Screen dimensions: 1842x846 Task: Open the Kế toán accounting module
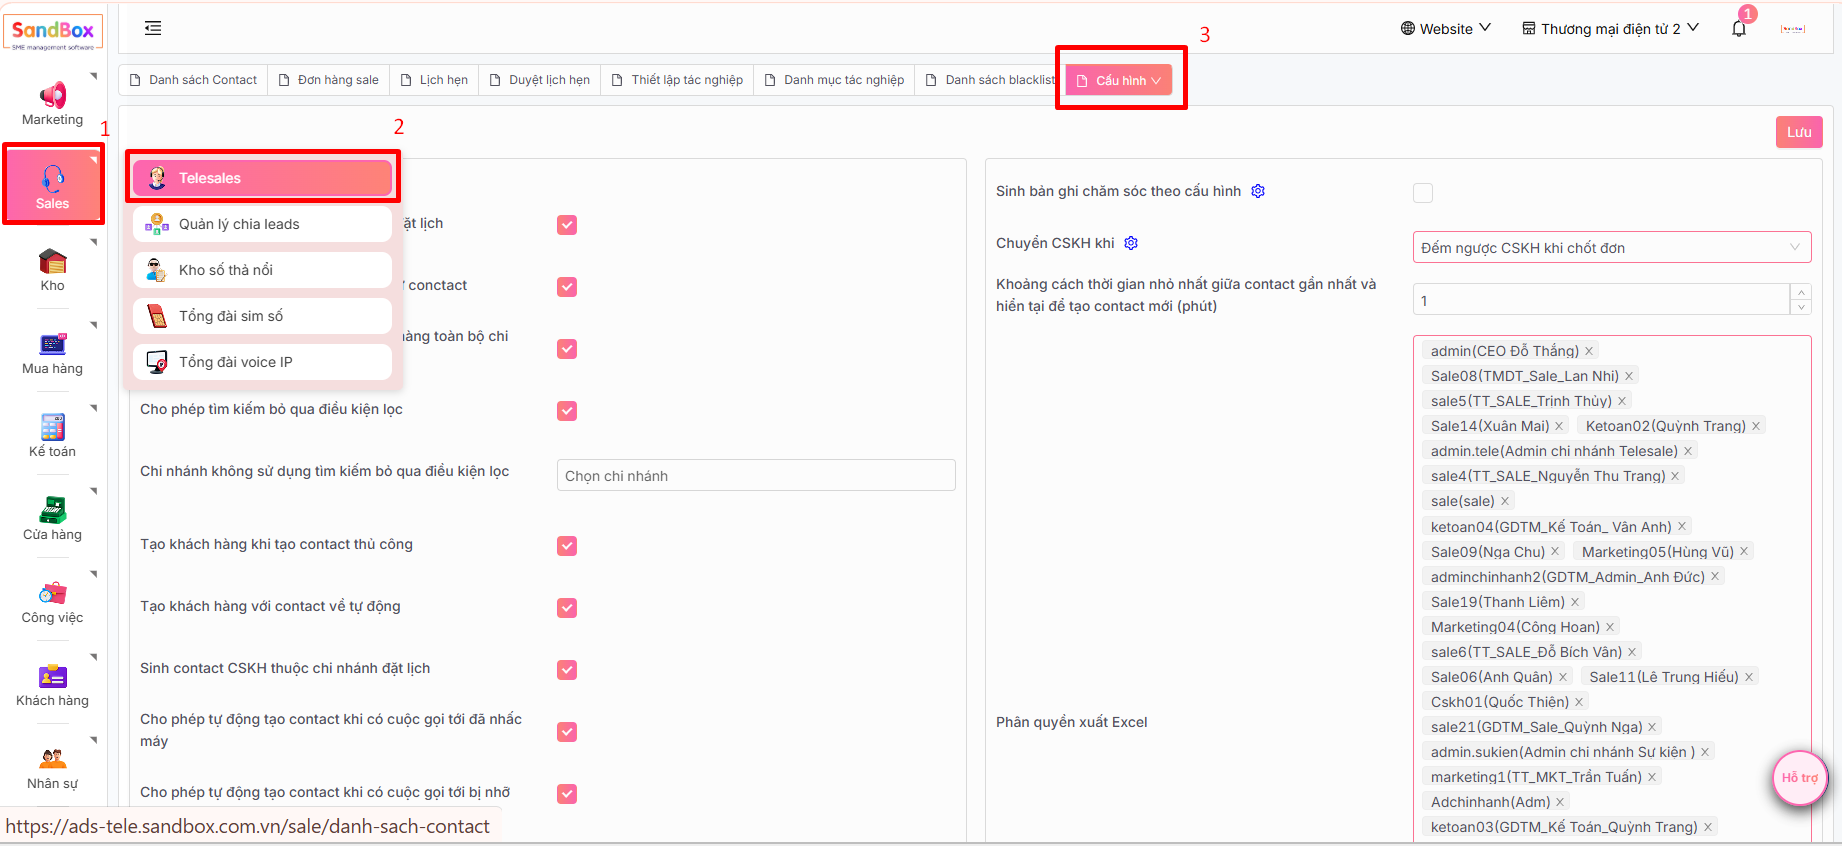[52, 436]
